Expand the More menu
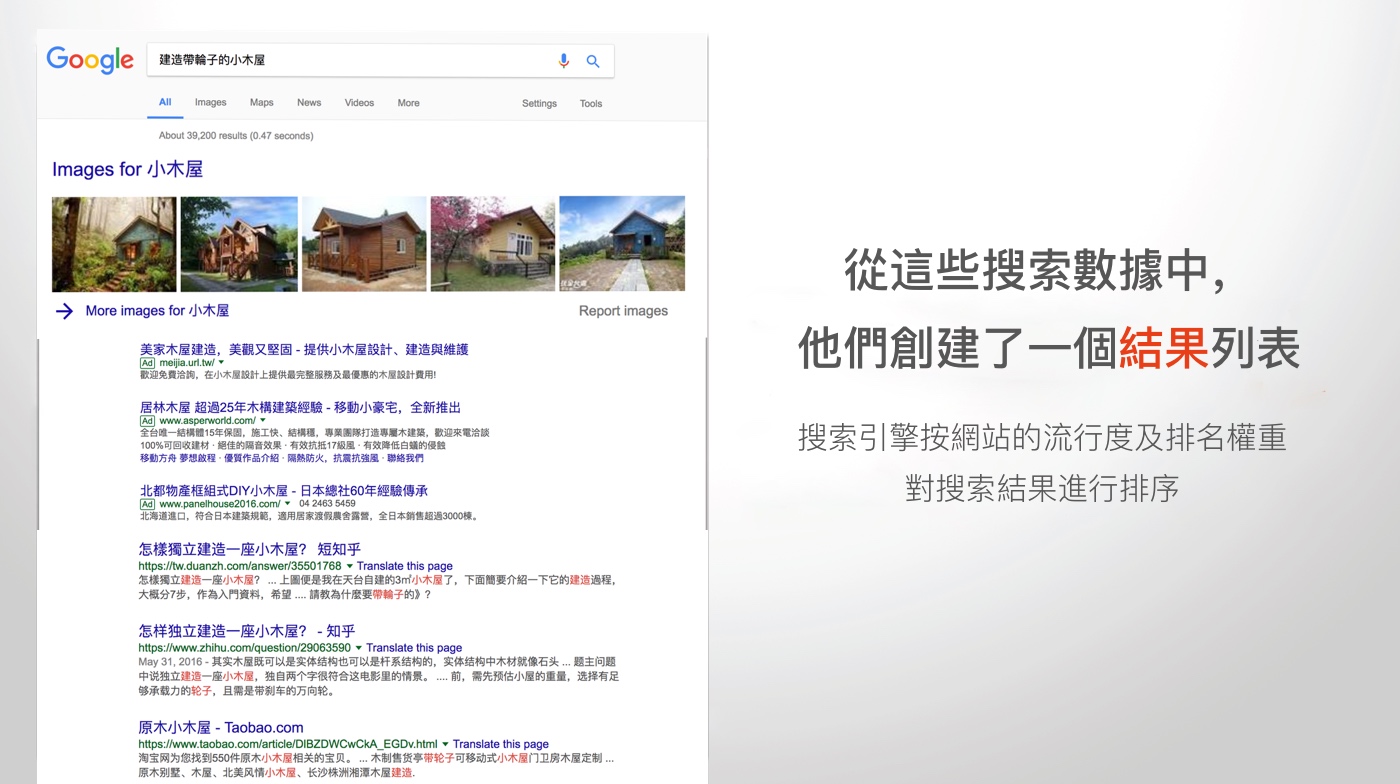Screen dimensions: 1400x784 [x=408, y=103]
